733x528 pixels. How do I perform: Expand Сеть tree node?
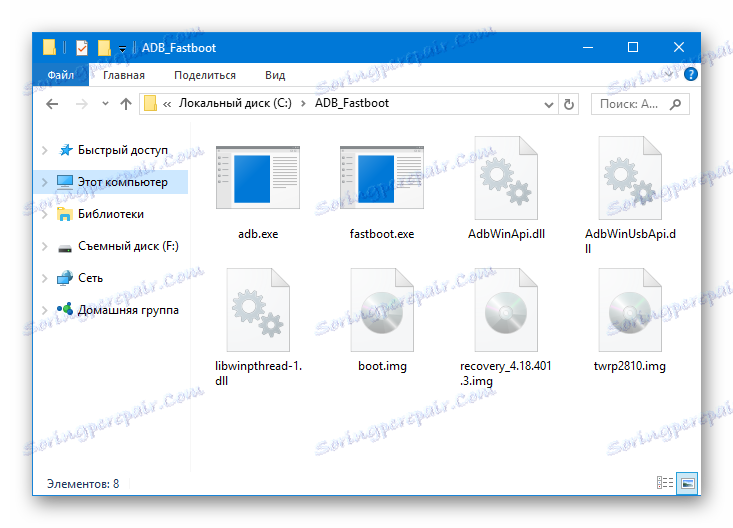pyautogui.click(x=45, y=278)
